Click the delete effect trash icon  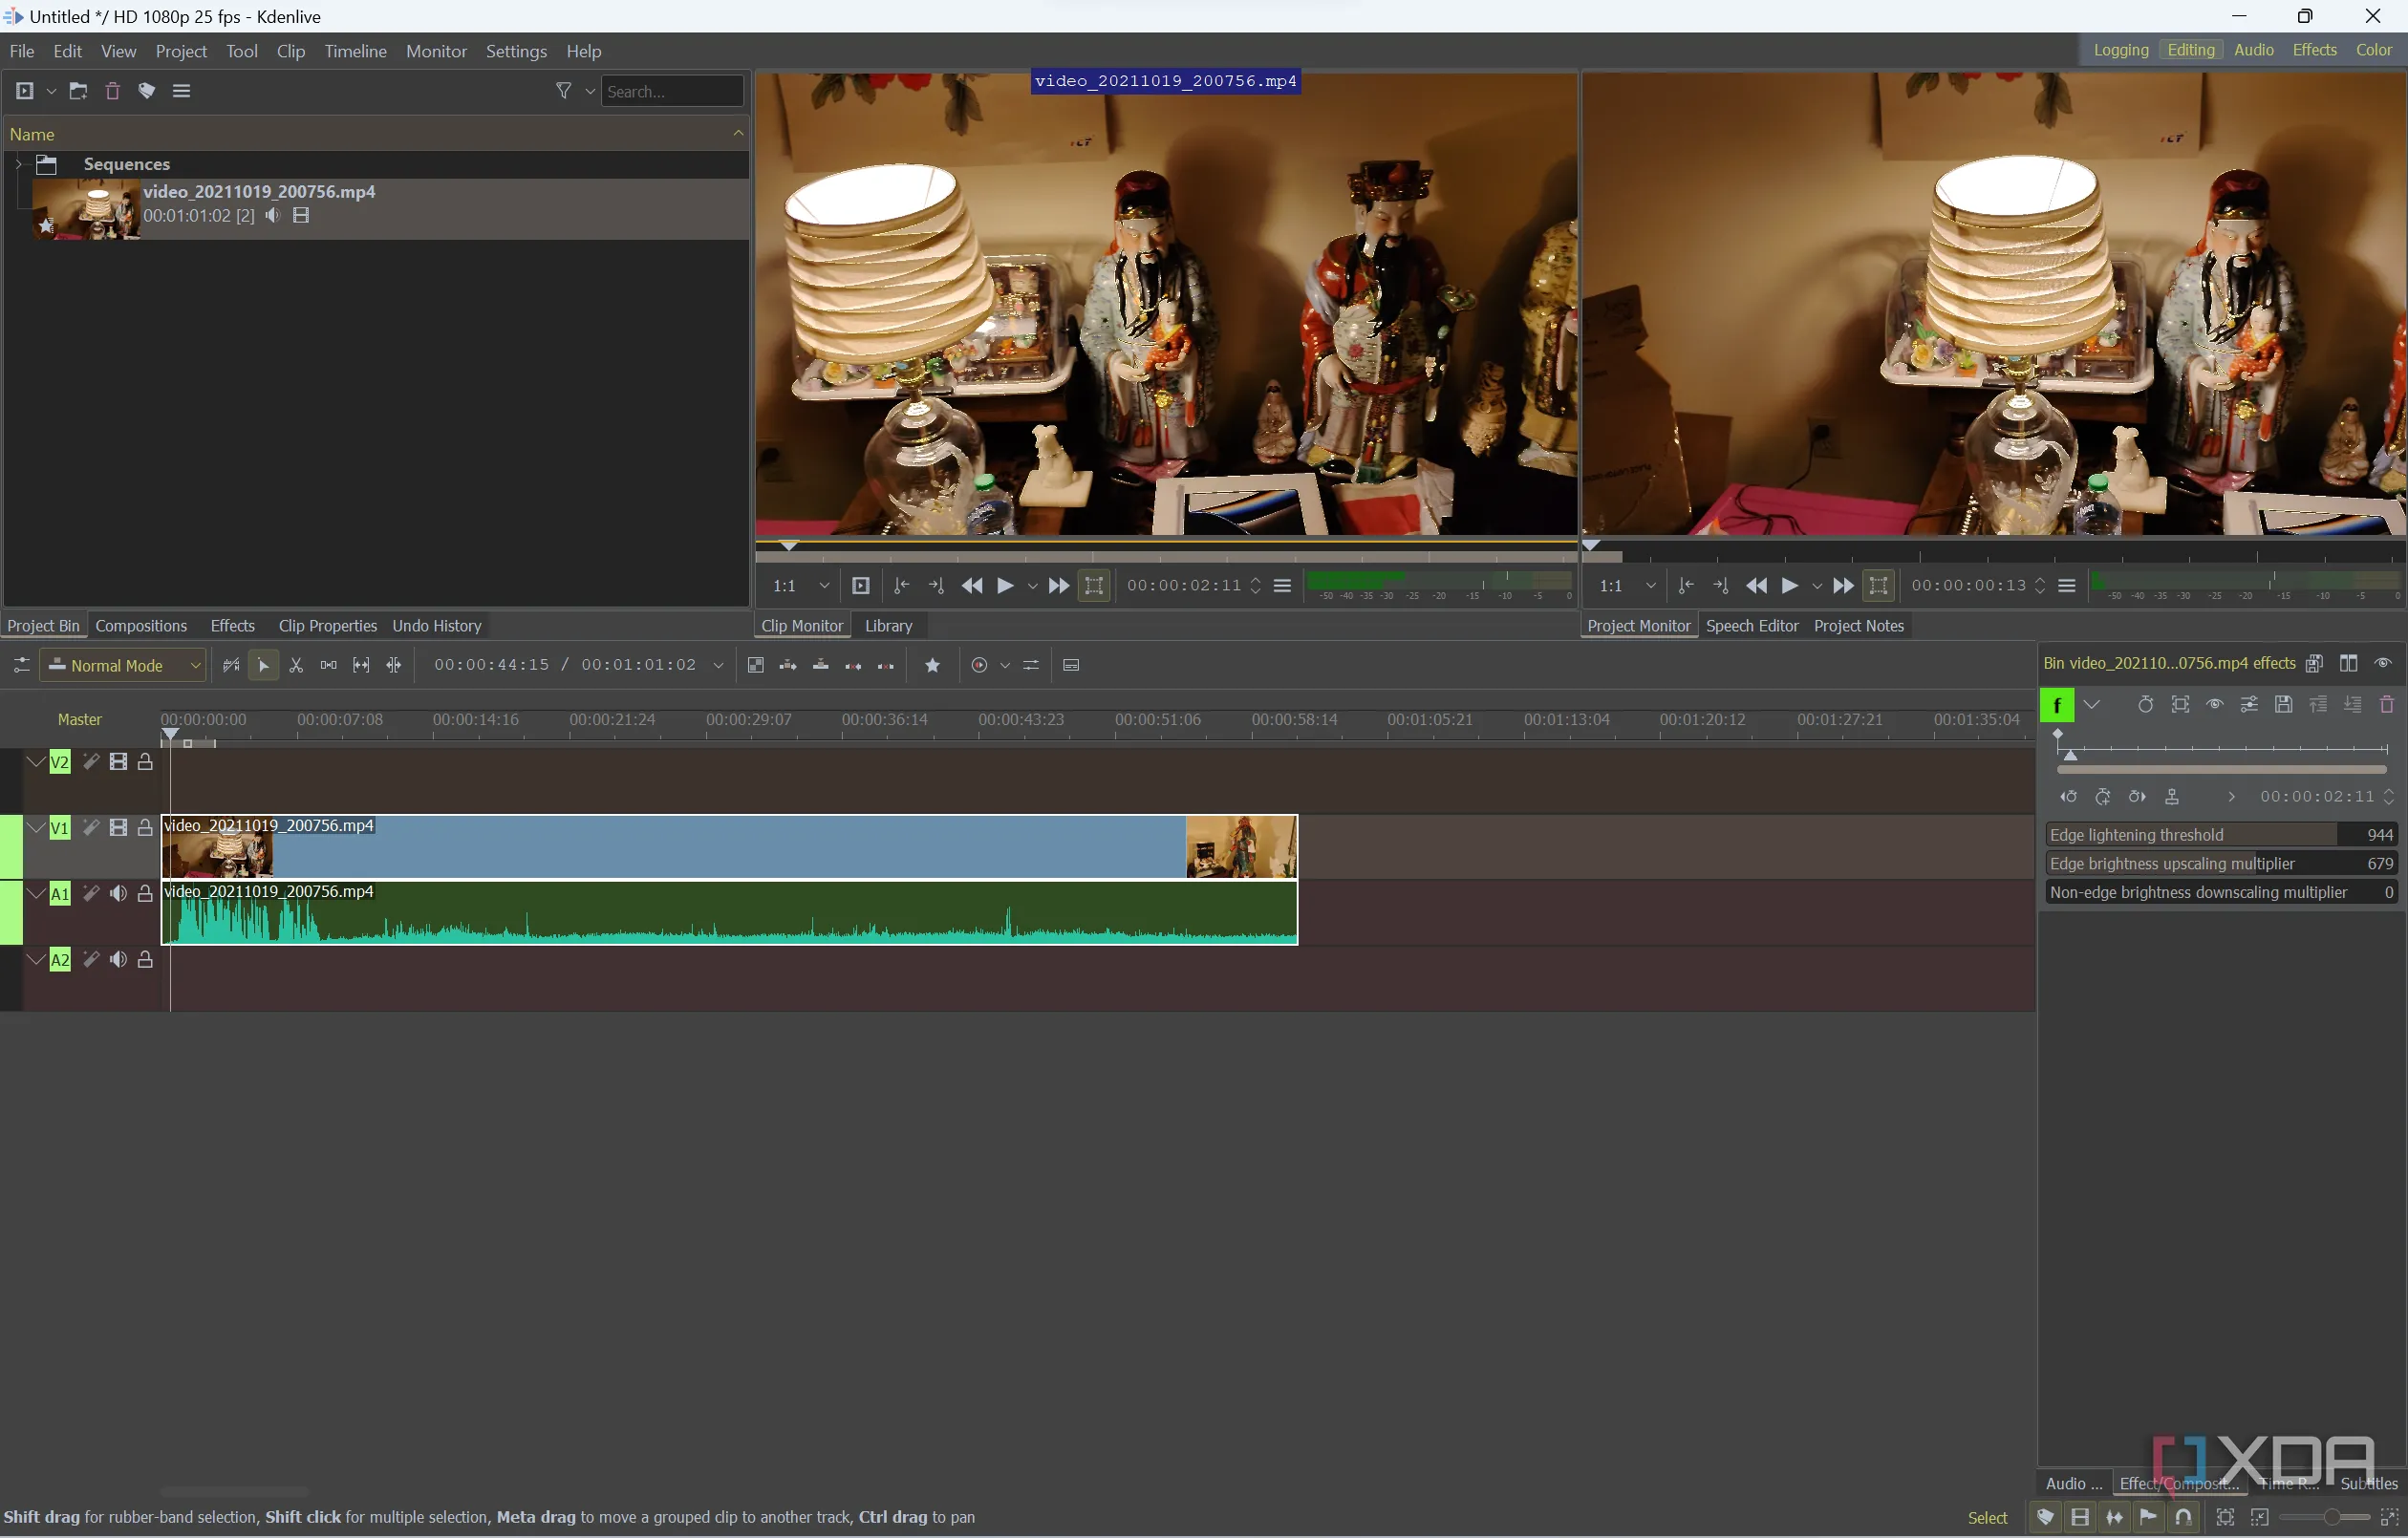(2386, 705)
